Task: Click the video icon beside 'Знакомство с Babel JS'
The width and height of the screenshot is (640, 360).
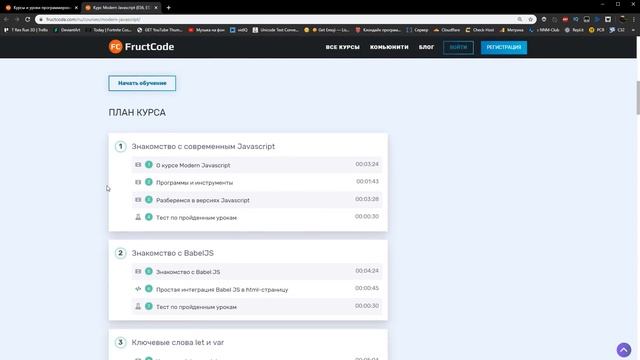Action: coord(138,271)
